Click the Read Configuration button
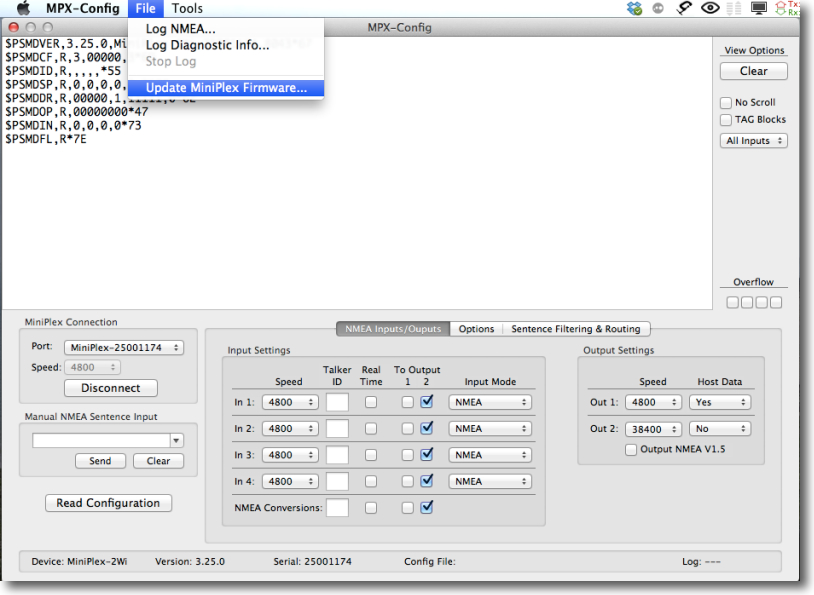 click(x=108, y=503)
